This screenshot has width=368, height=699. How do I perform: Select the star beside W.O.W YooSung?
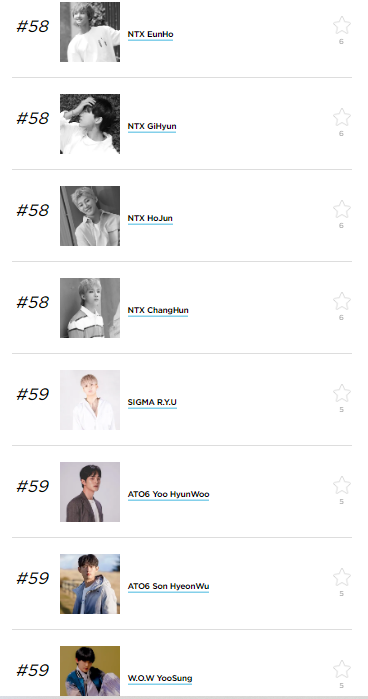[x=342, y=669]
